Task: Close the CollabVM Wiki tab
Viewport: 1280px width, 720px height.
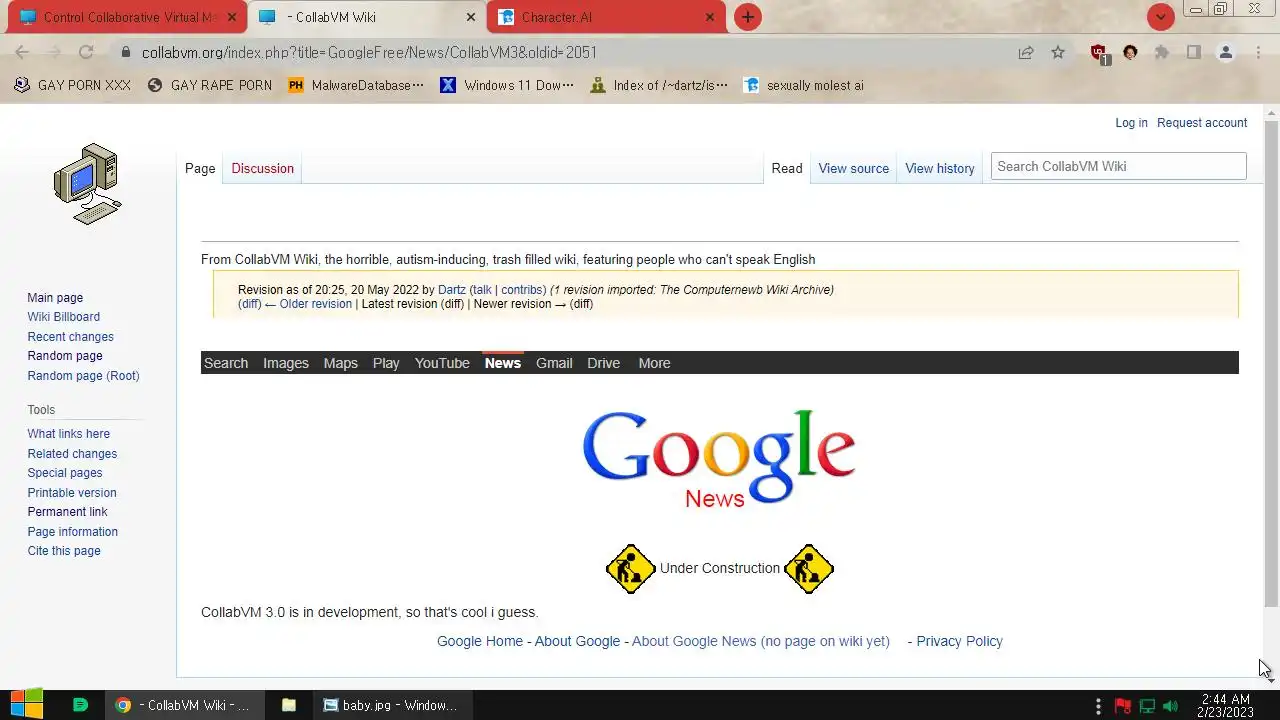Action: coord(471,17)
